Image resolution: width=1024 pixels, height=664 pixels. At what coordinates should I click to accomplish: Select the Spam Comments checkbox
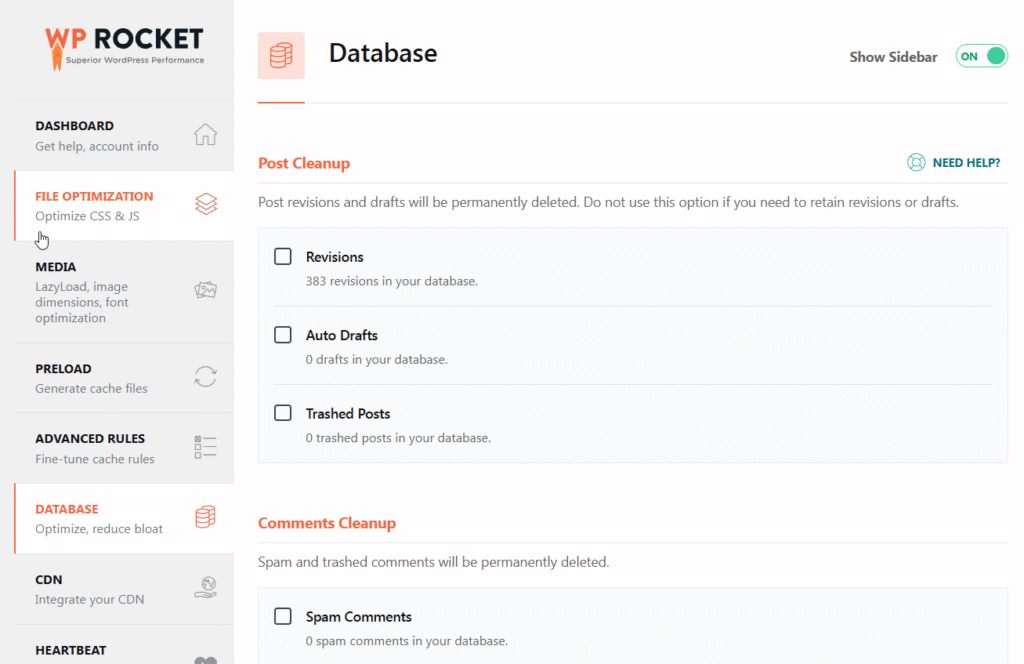pyautogui.click(x=283, y=616)
